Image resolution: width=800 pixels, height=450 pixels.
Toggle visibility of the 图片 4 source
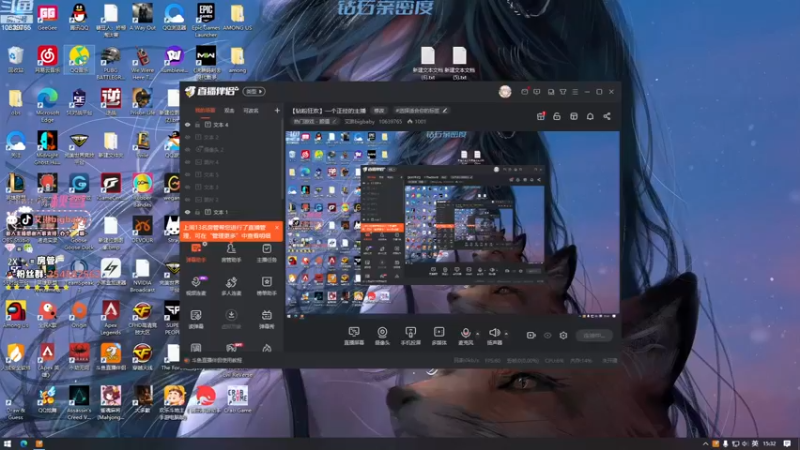(187, 162)
